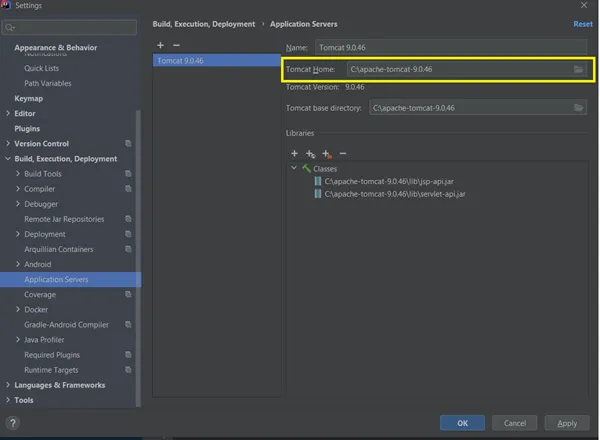Image resolution: width=600 pixels, height=440 pixels.
Task: Click the Apply button
Action: (x=567, y=423)
